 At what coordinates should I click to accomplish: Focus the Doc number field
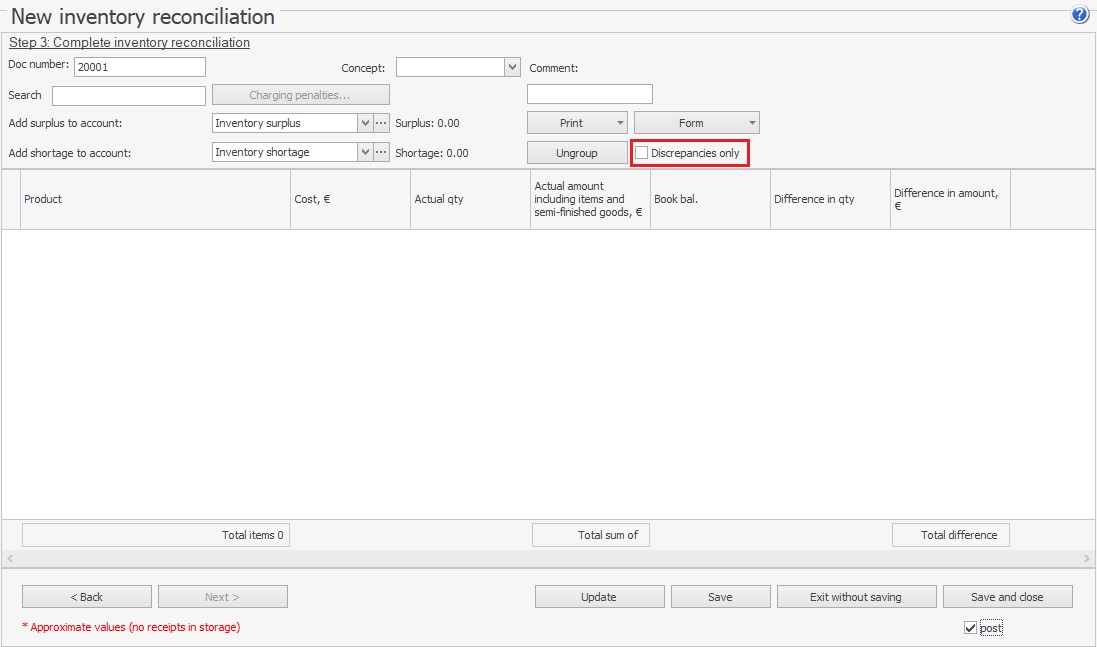coord(139,67)
